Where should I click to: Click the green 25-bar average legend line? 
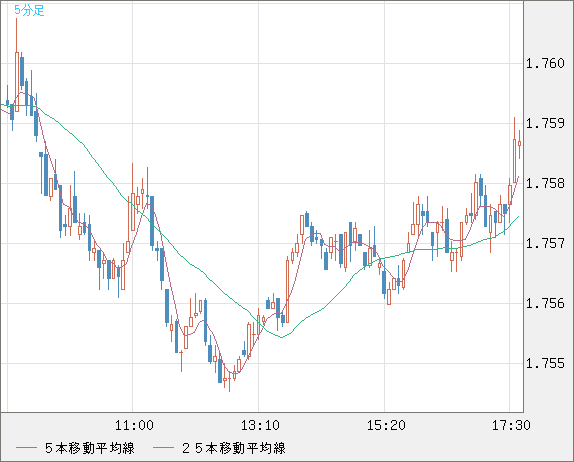163,448
